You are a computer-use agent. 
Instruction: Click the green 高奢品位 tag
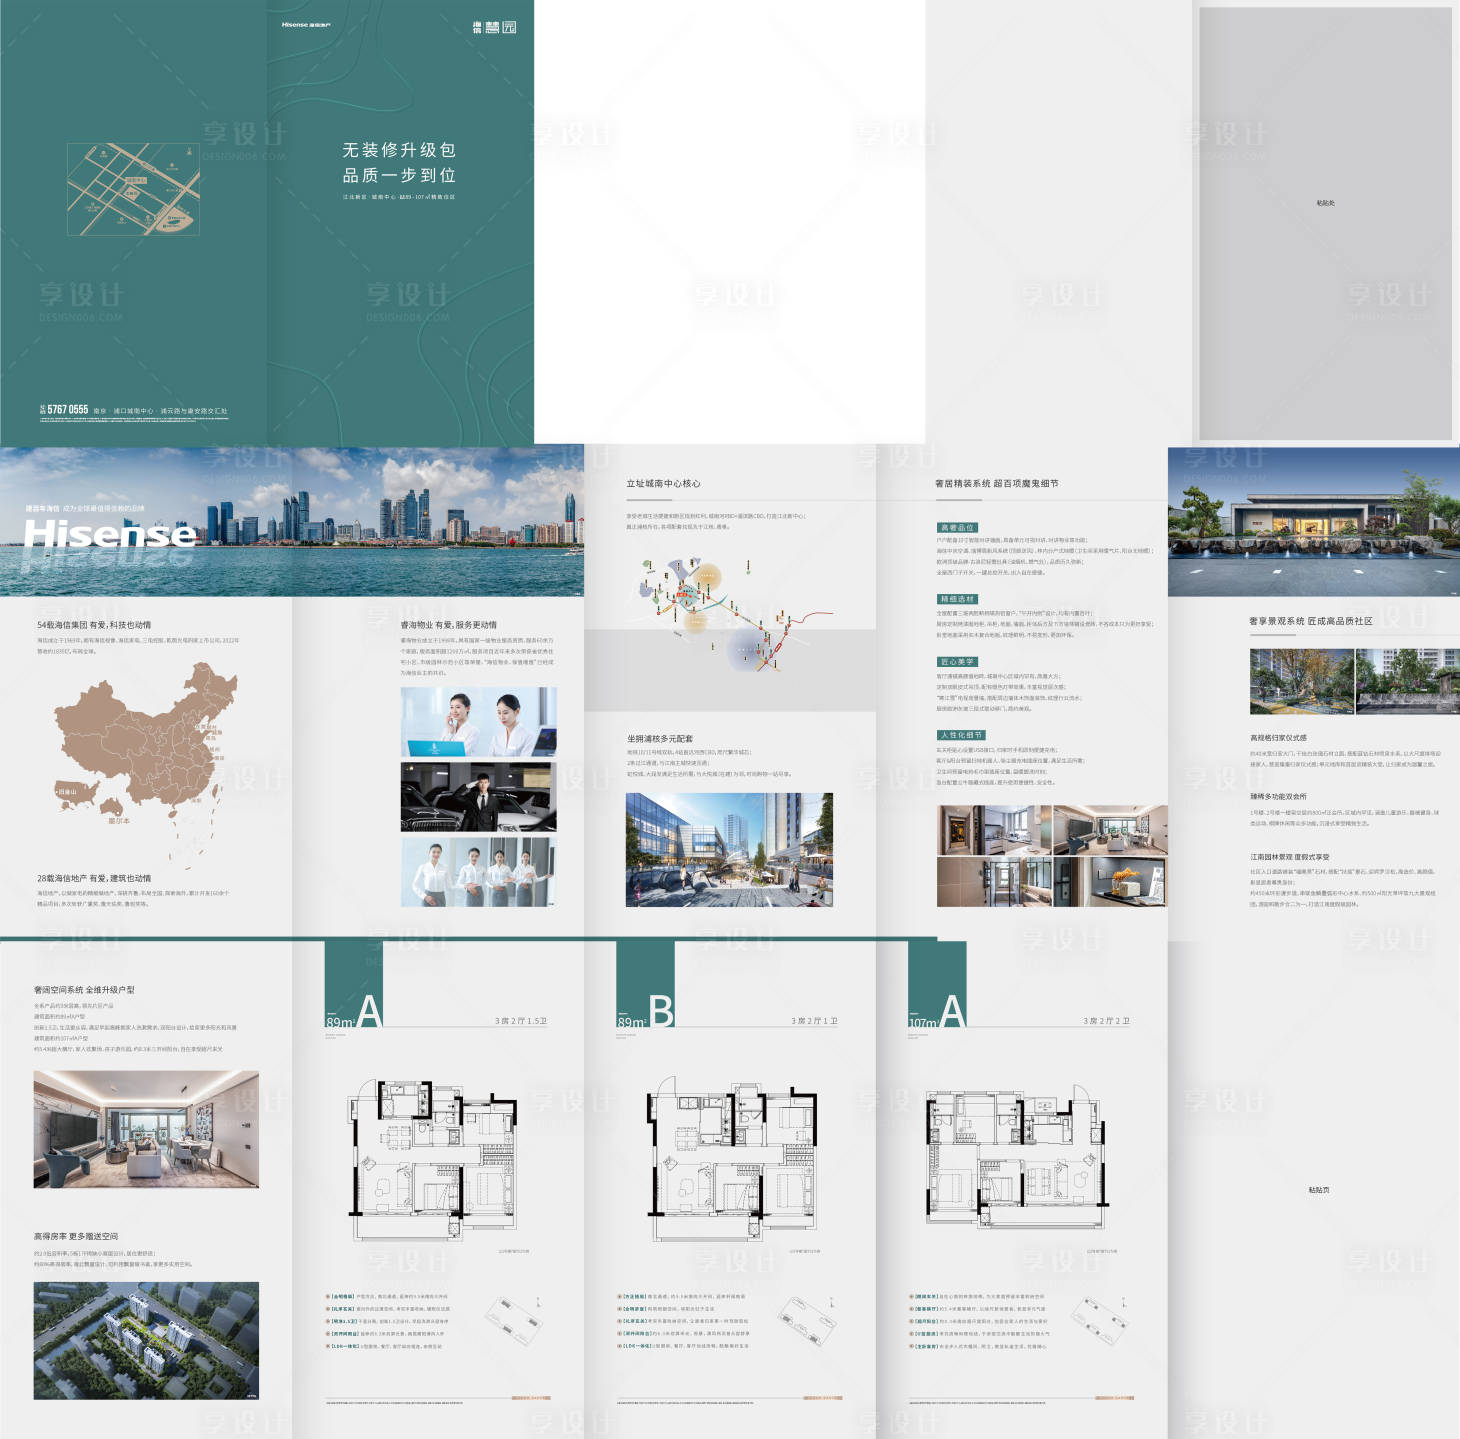coord(957,527)
